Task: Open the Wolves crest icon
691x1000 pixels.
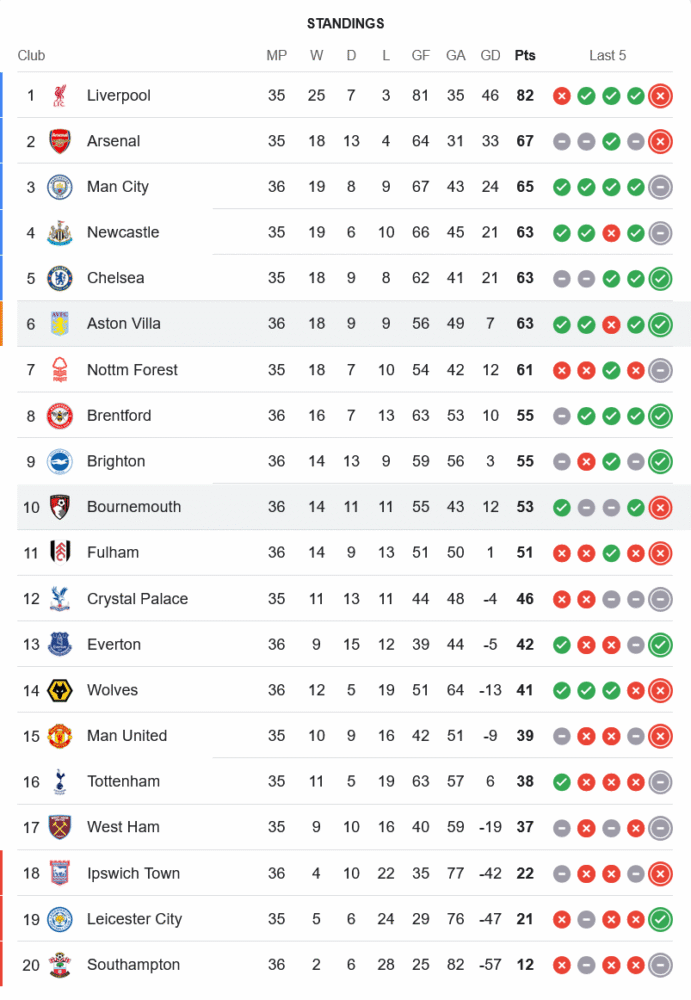Action: click(60, 690)
